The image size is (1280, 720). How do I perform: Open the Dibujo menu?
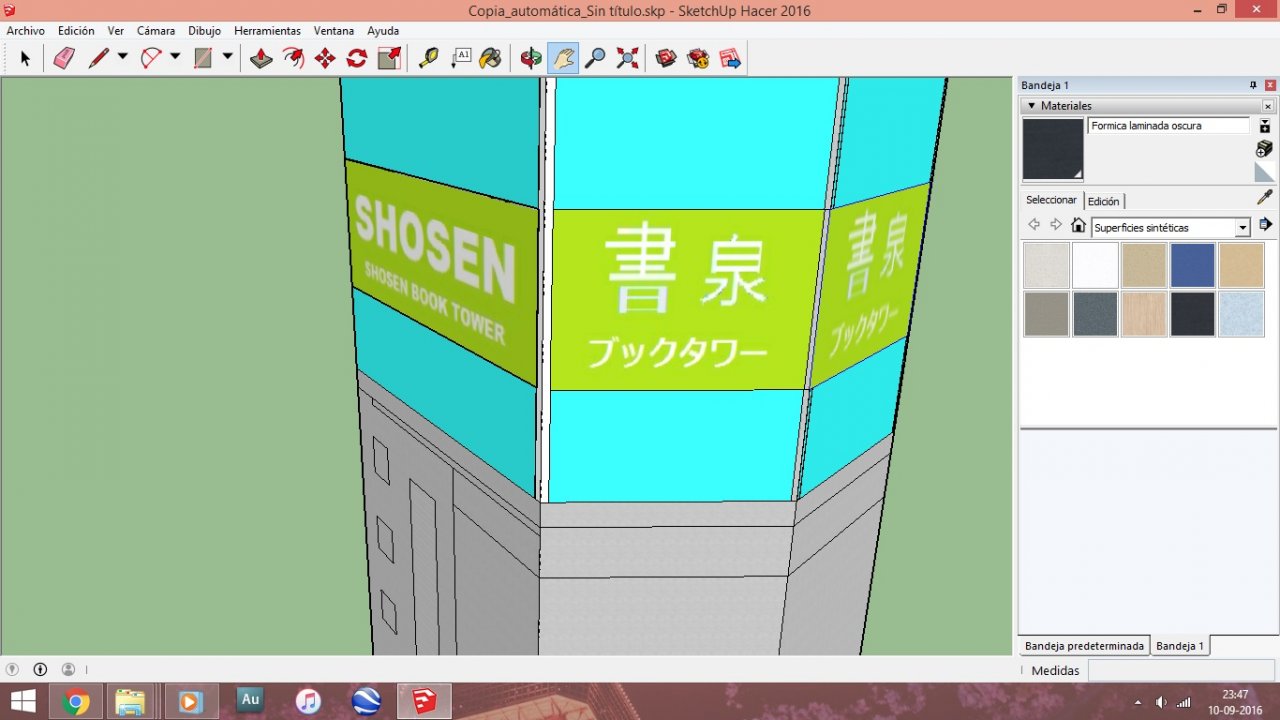pyautogui.click(x=204, y=31)
